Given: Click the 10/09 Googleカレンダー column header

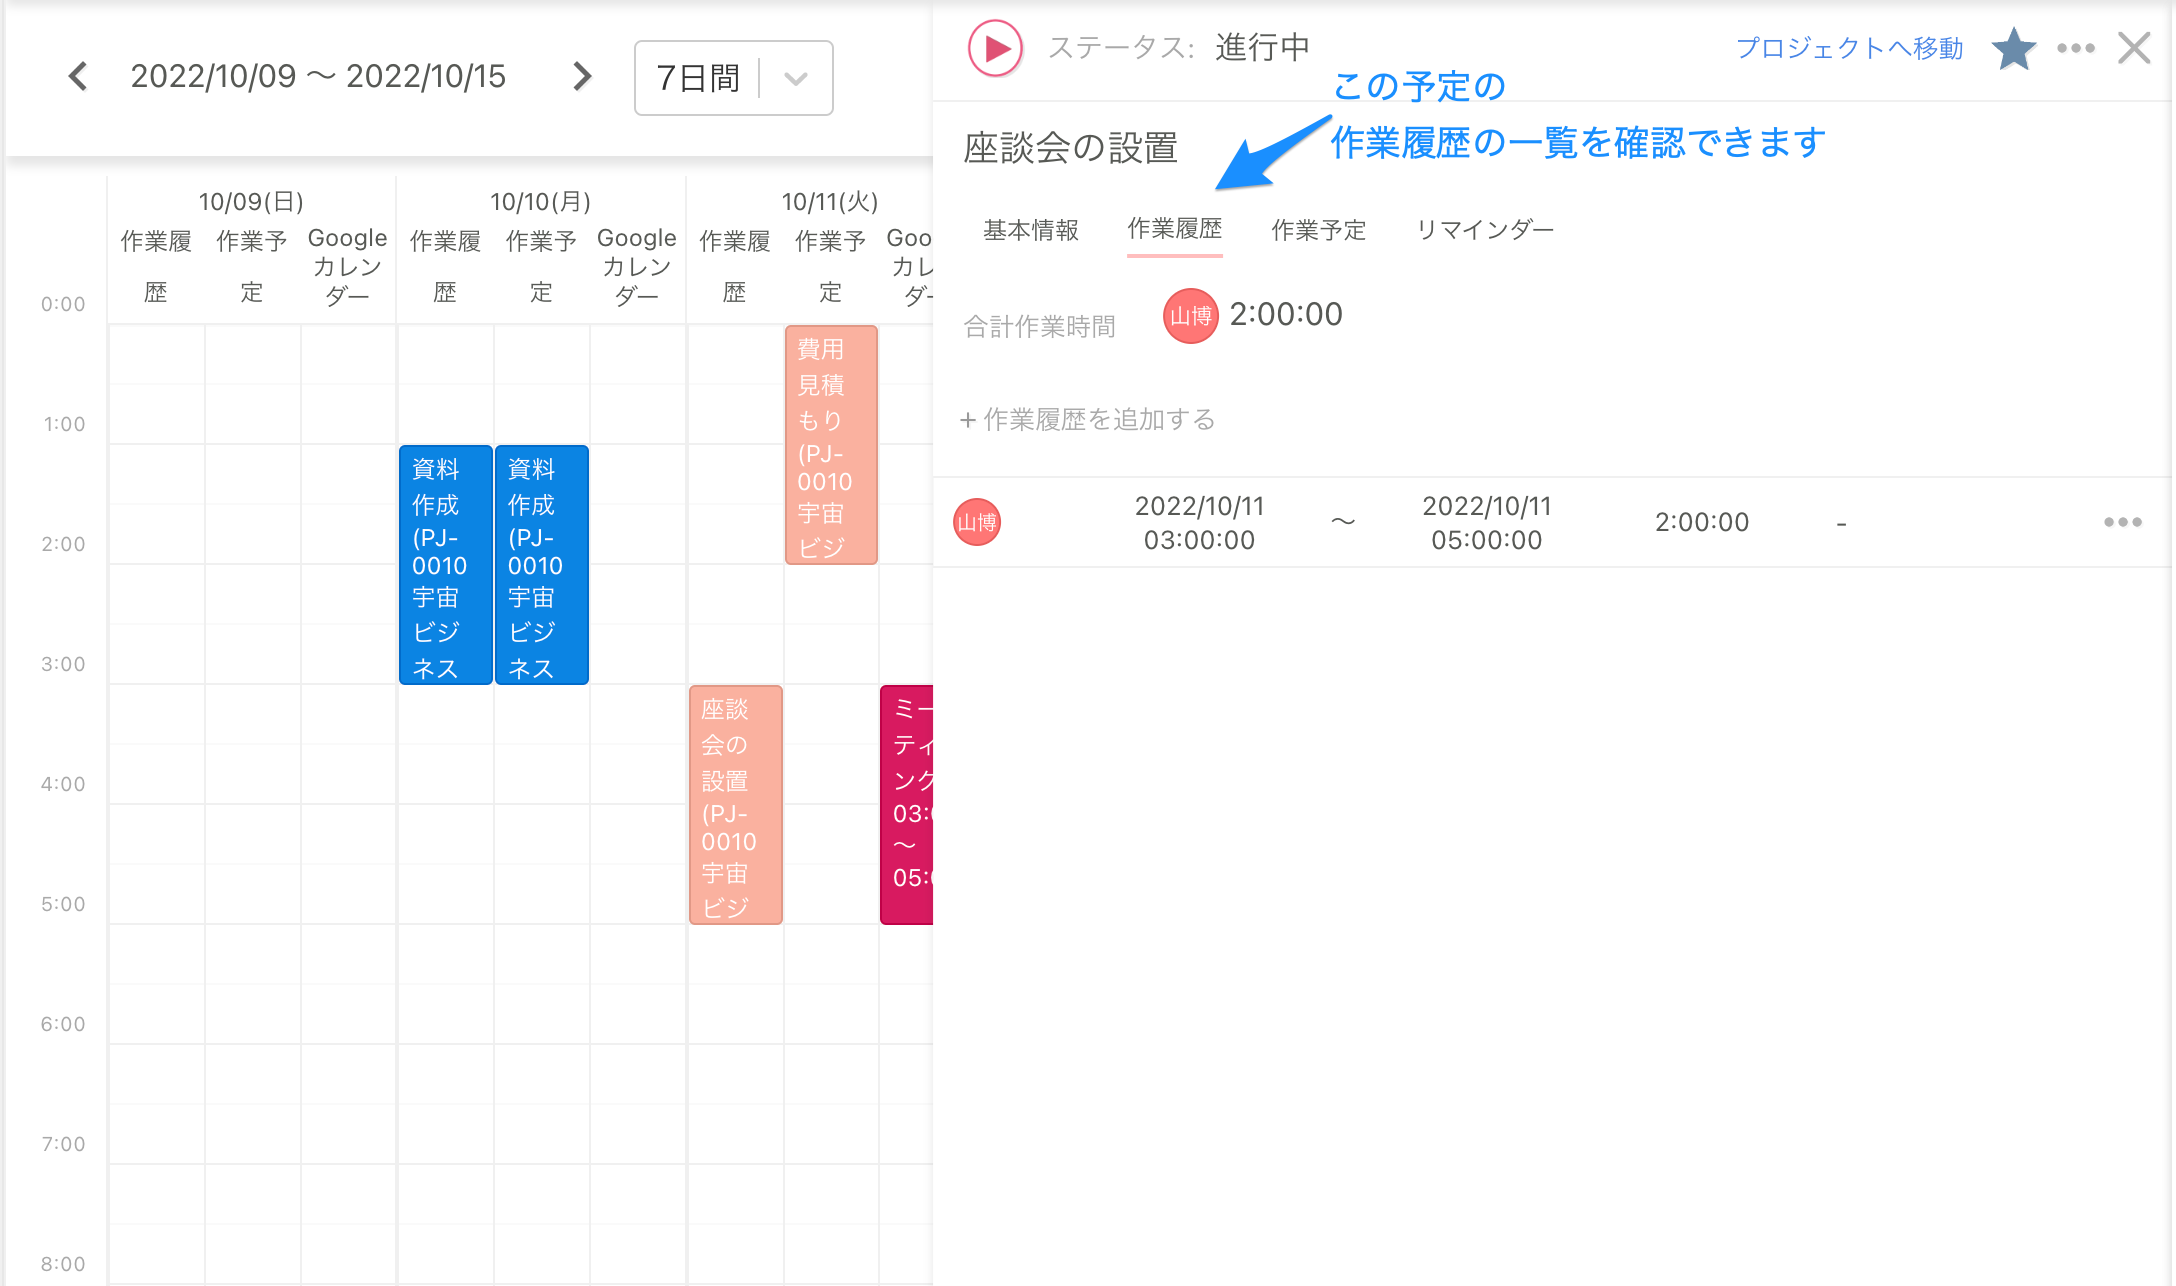Looking at the screenshot, I should pos(347,267).
